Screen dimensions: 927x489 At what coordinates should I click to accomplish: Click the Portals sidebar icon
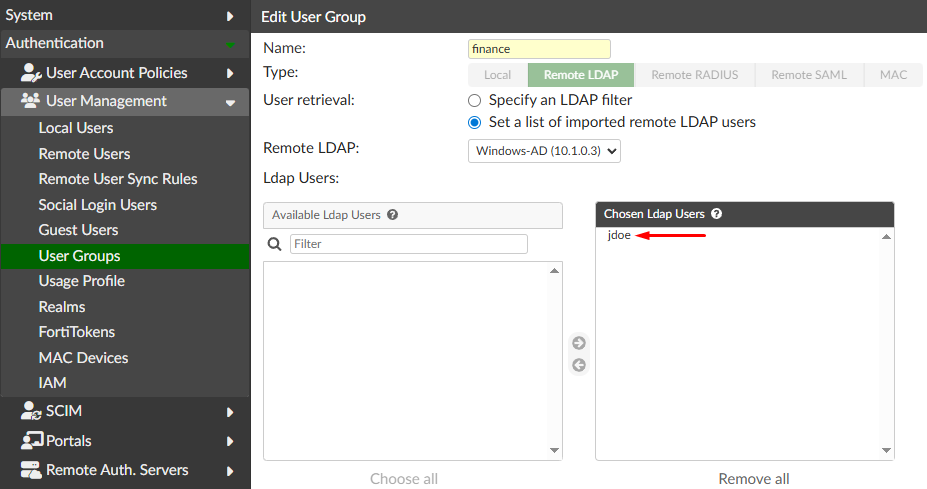click(32, 441)
